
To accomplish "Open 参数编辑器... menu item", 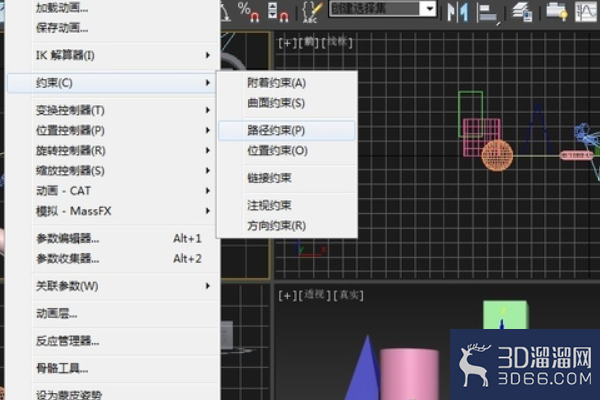I will click(112, 238).
